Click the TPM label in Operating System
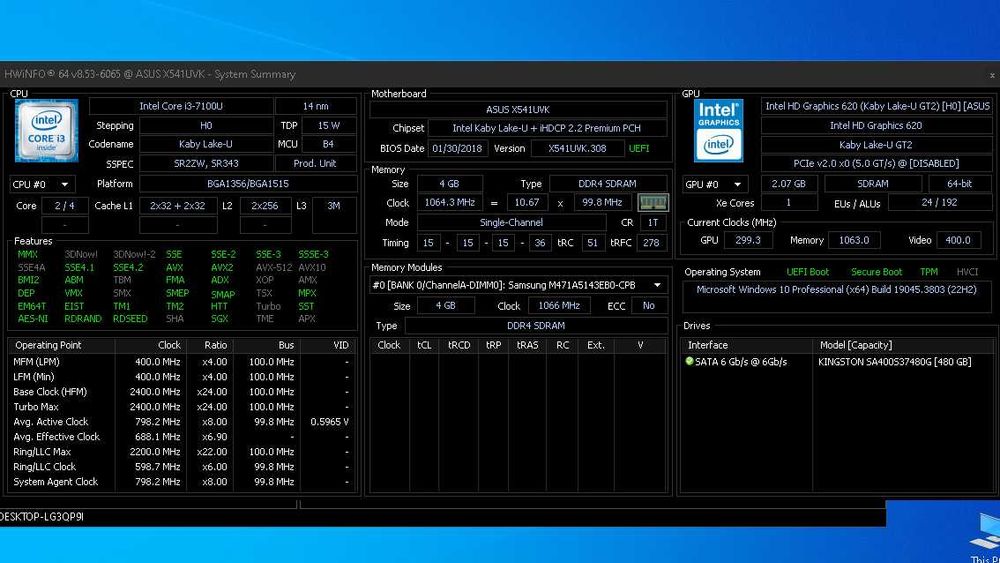 pyautogui.click(x=929, y=272)
